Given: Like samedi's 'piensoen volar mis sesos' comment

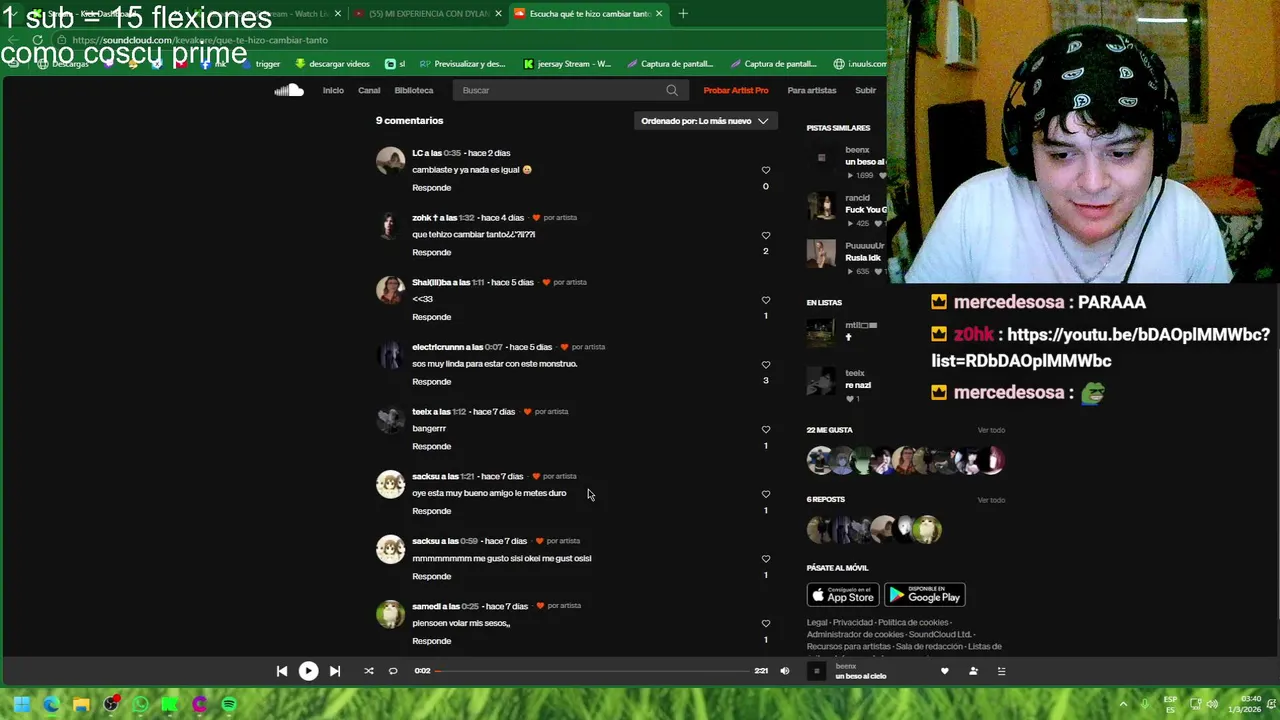Looking at the screenshot, I should [766, 623].
